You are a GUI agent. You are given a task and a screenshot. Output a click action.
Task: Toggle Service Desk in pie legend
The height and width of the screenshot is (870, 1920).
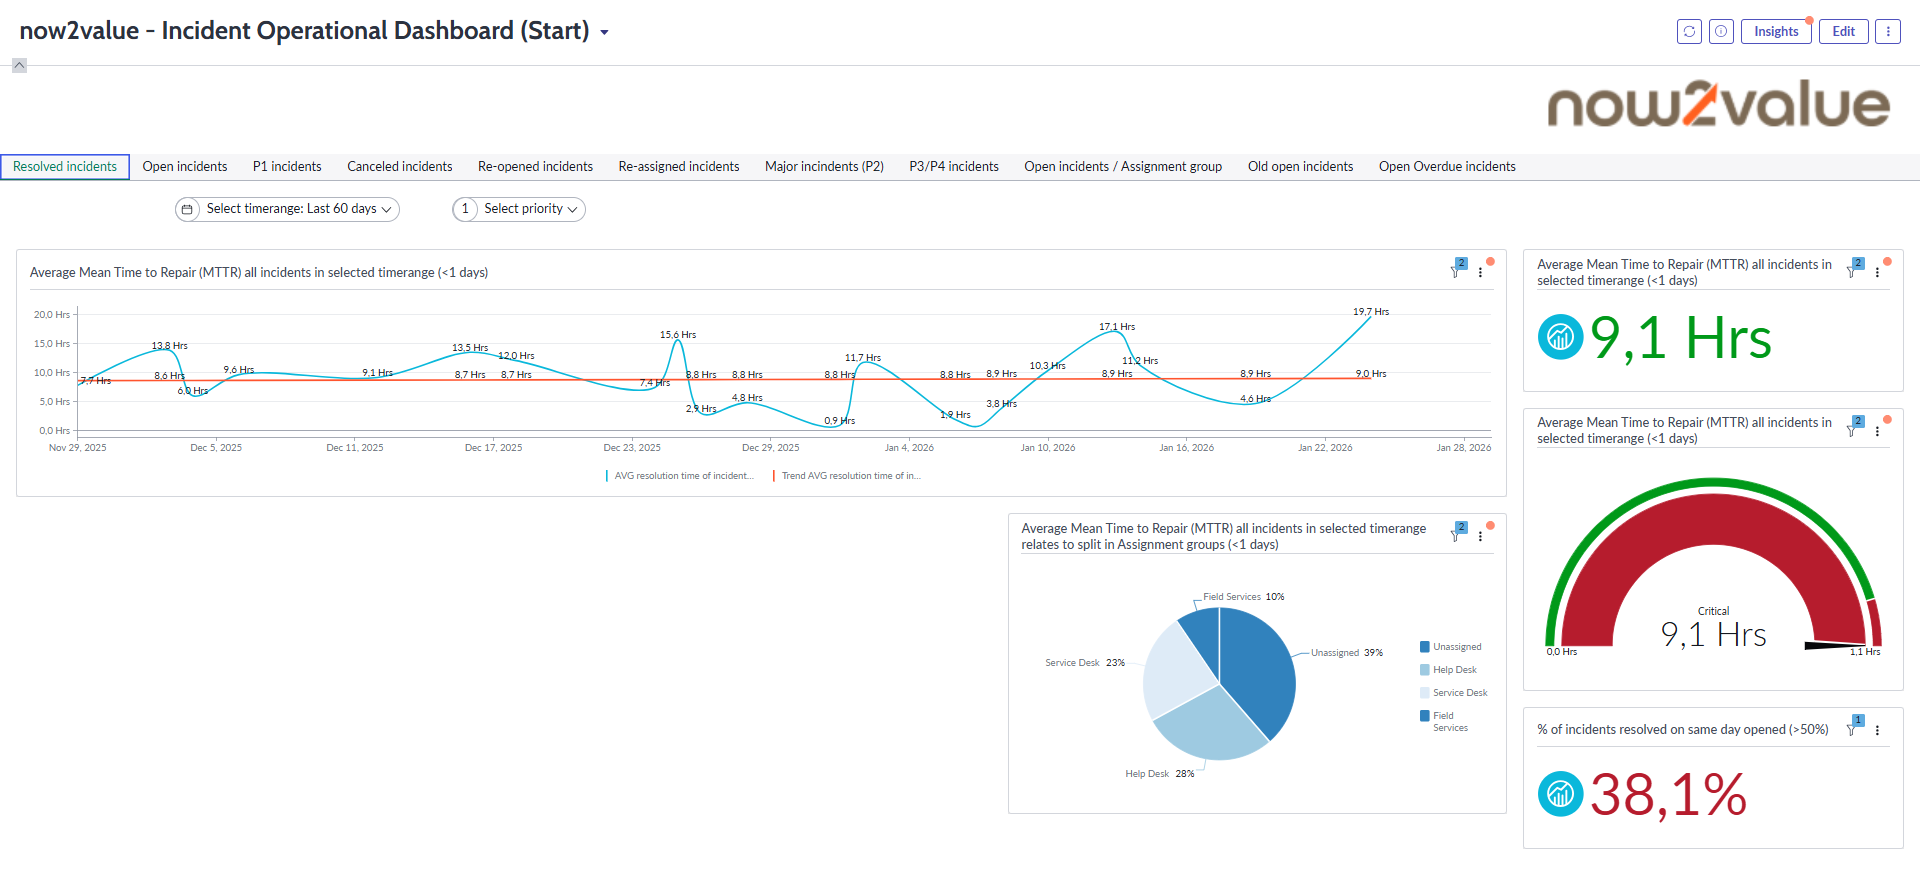[1454, 693]
